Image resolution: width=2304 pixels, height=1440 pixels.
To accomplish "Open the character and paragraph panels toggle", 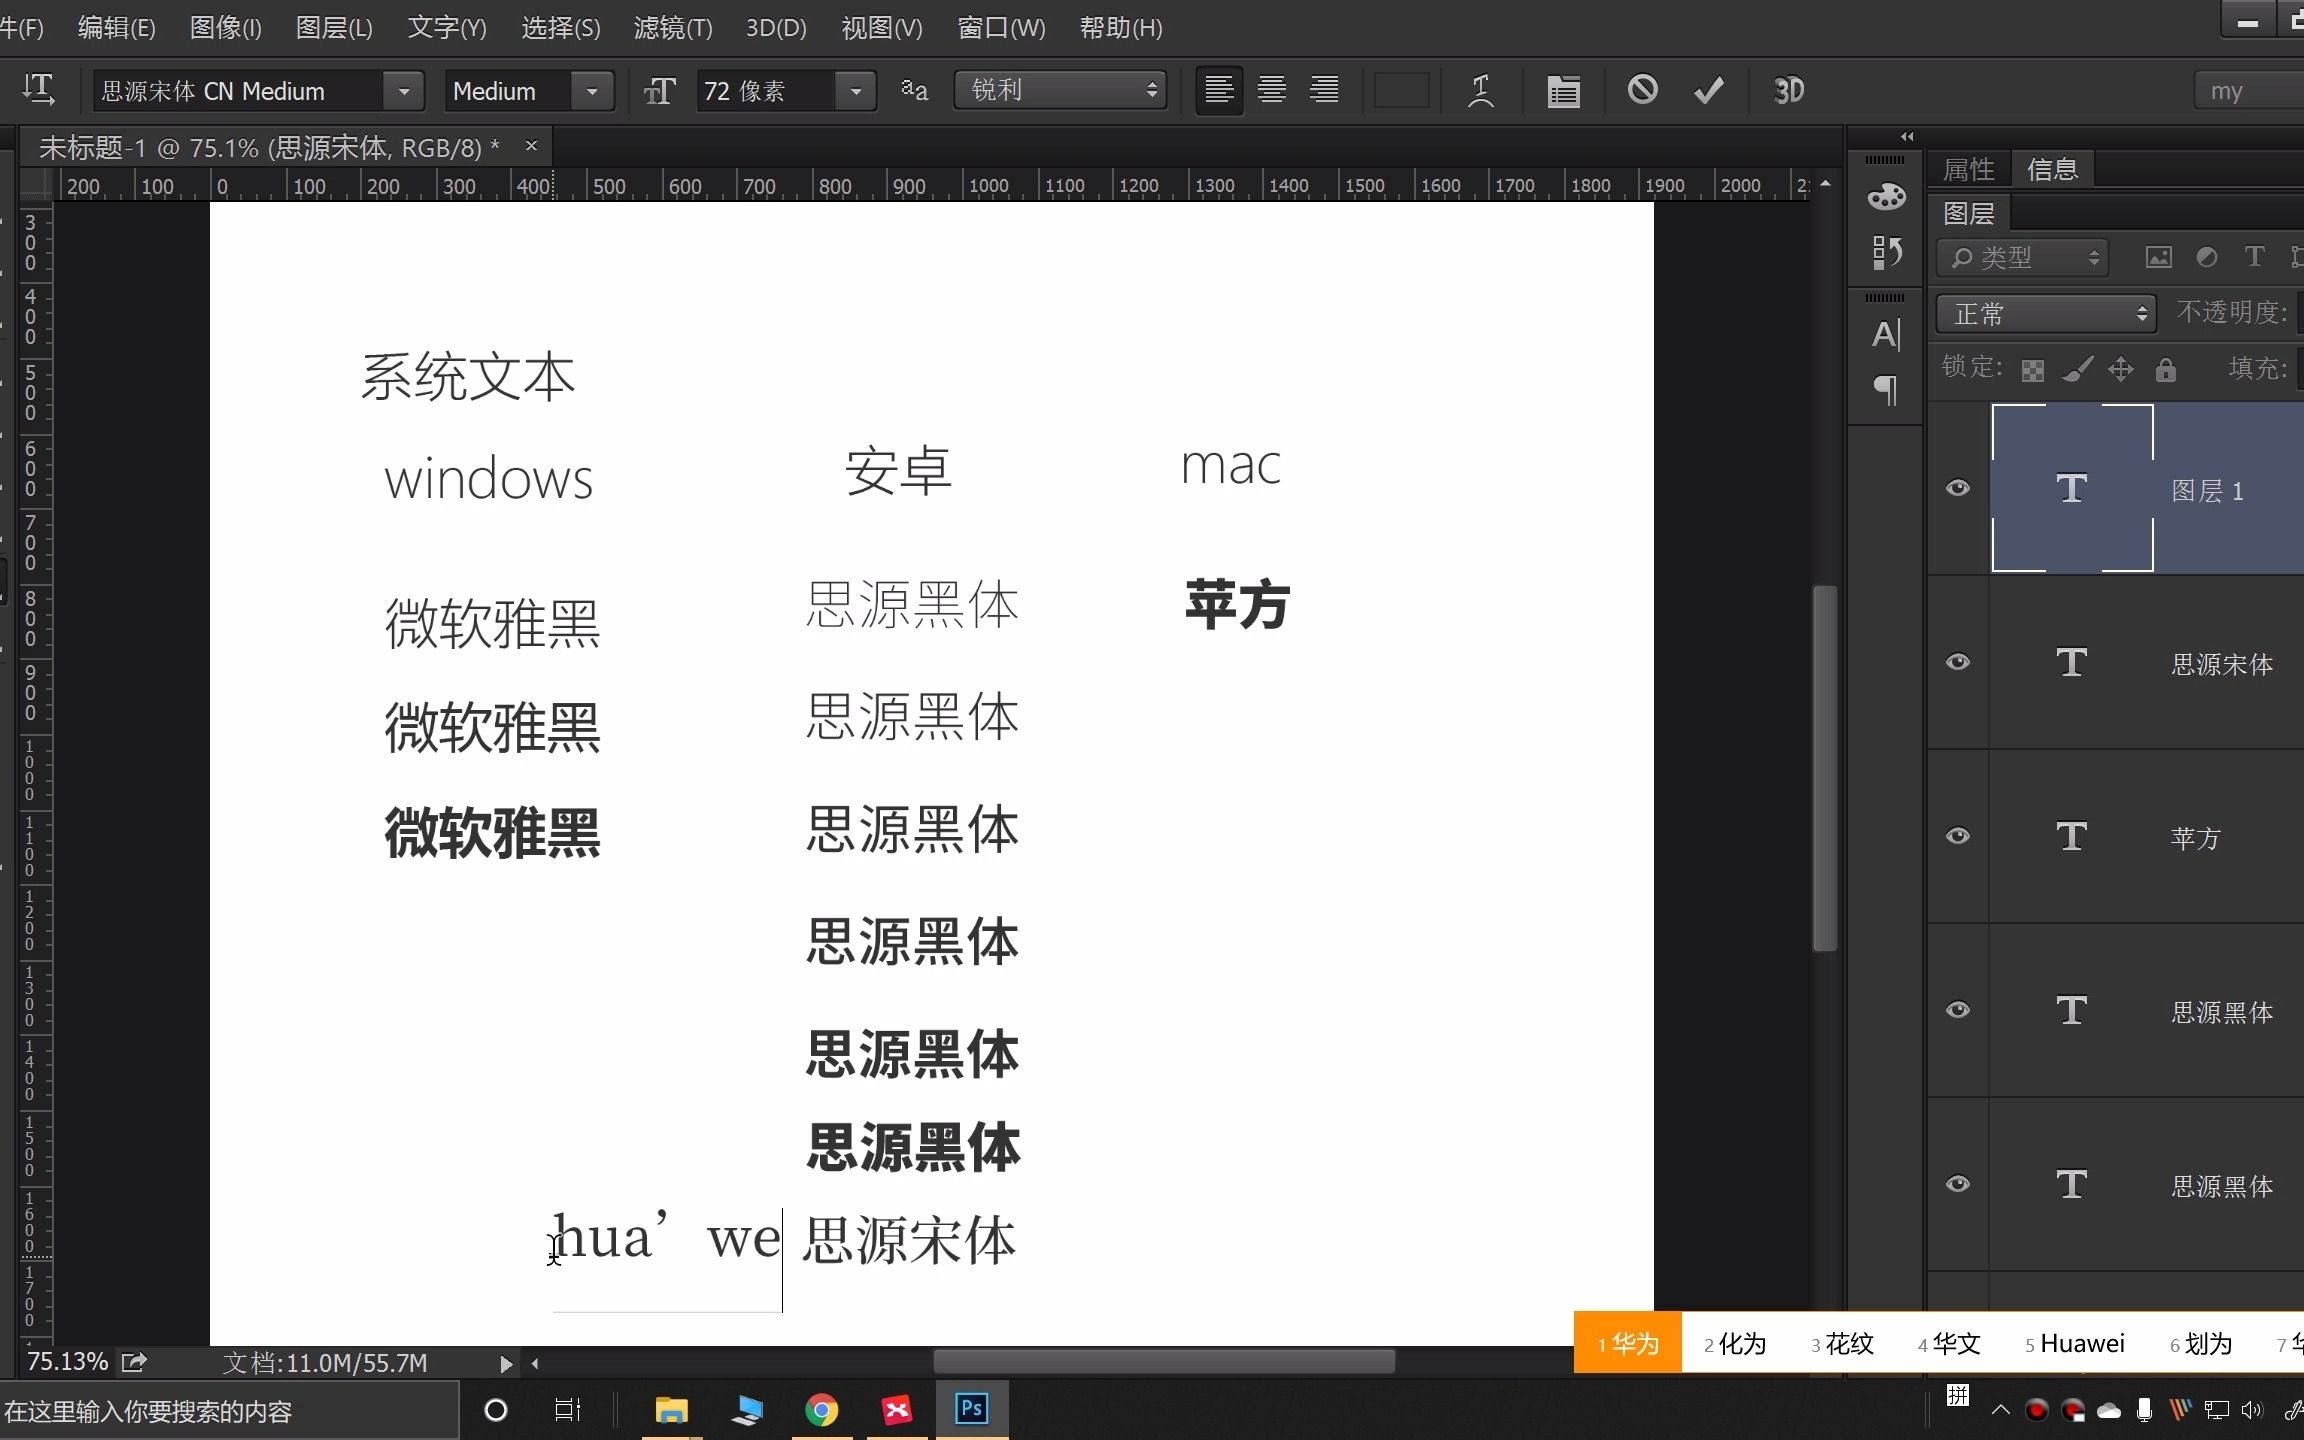I will (1563, 91).
